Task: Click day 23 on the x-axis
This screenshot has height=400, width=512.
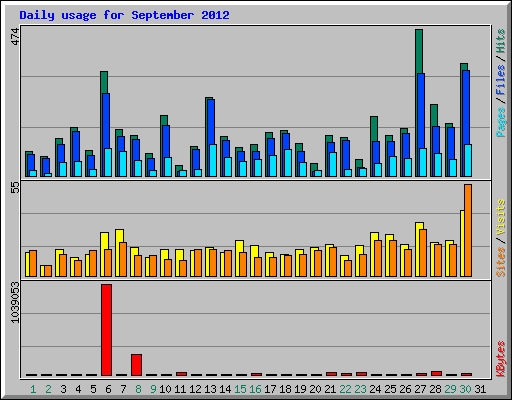Action: tap(360, 389)
